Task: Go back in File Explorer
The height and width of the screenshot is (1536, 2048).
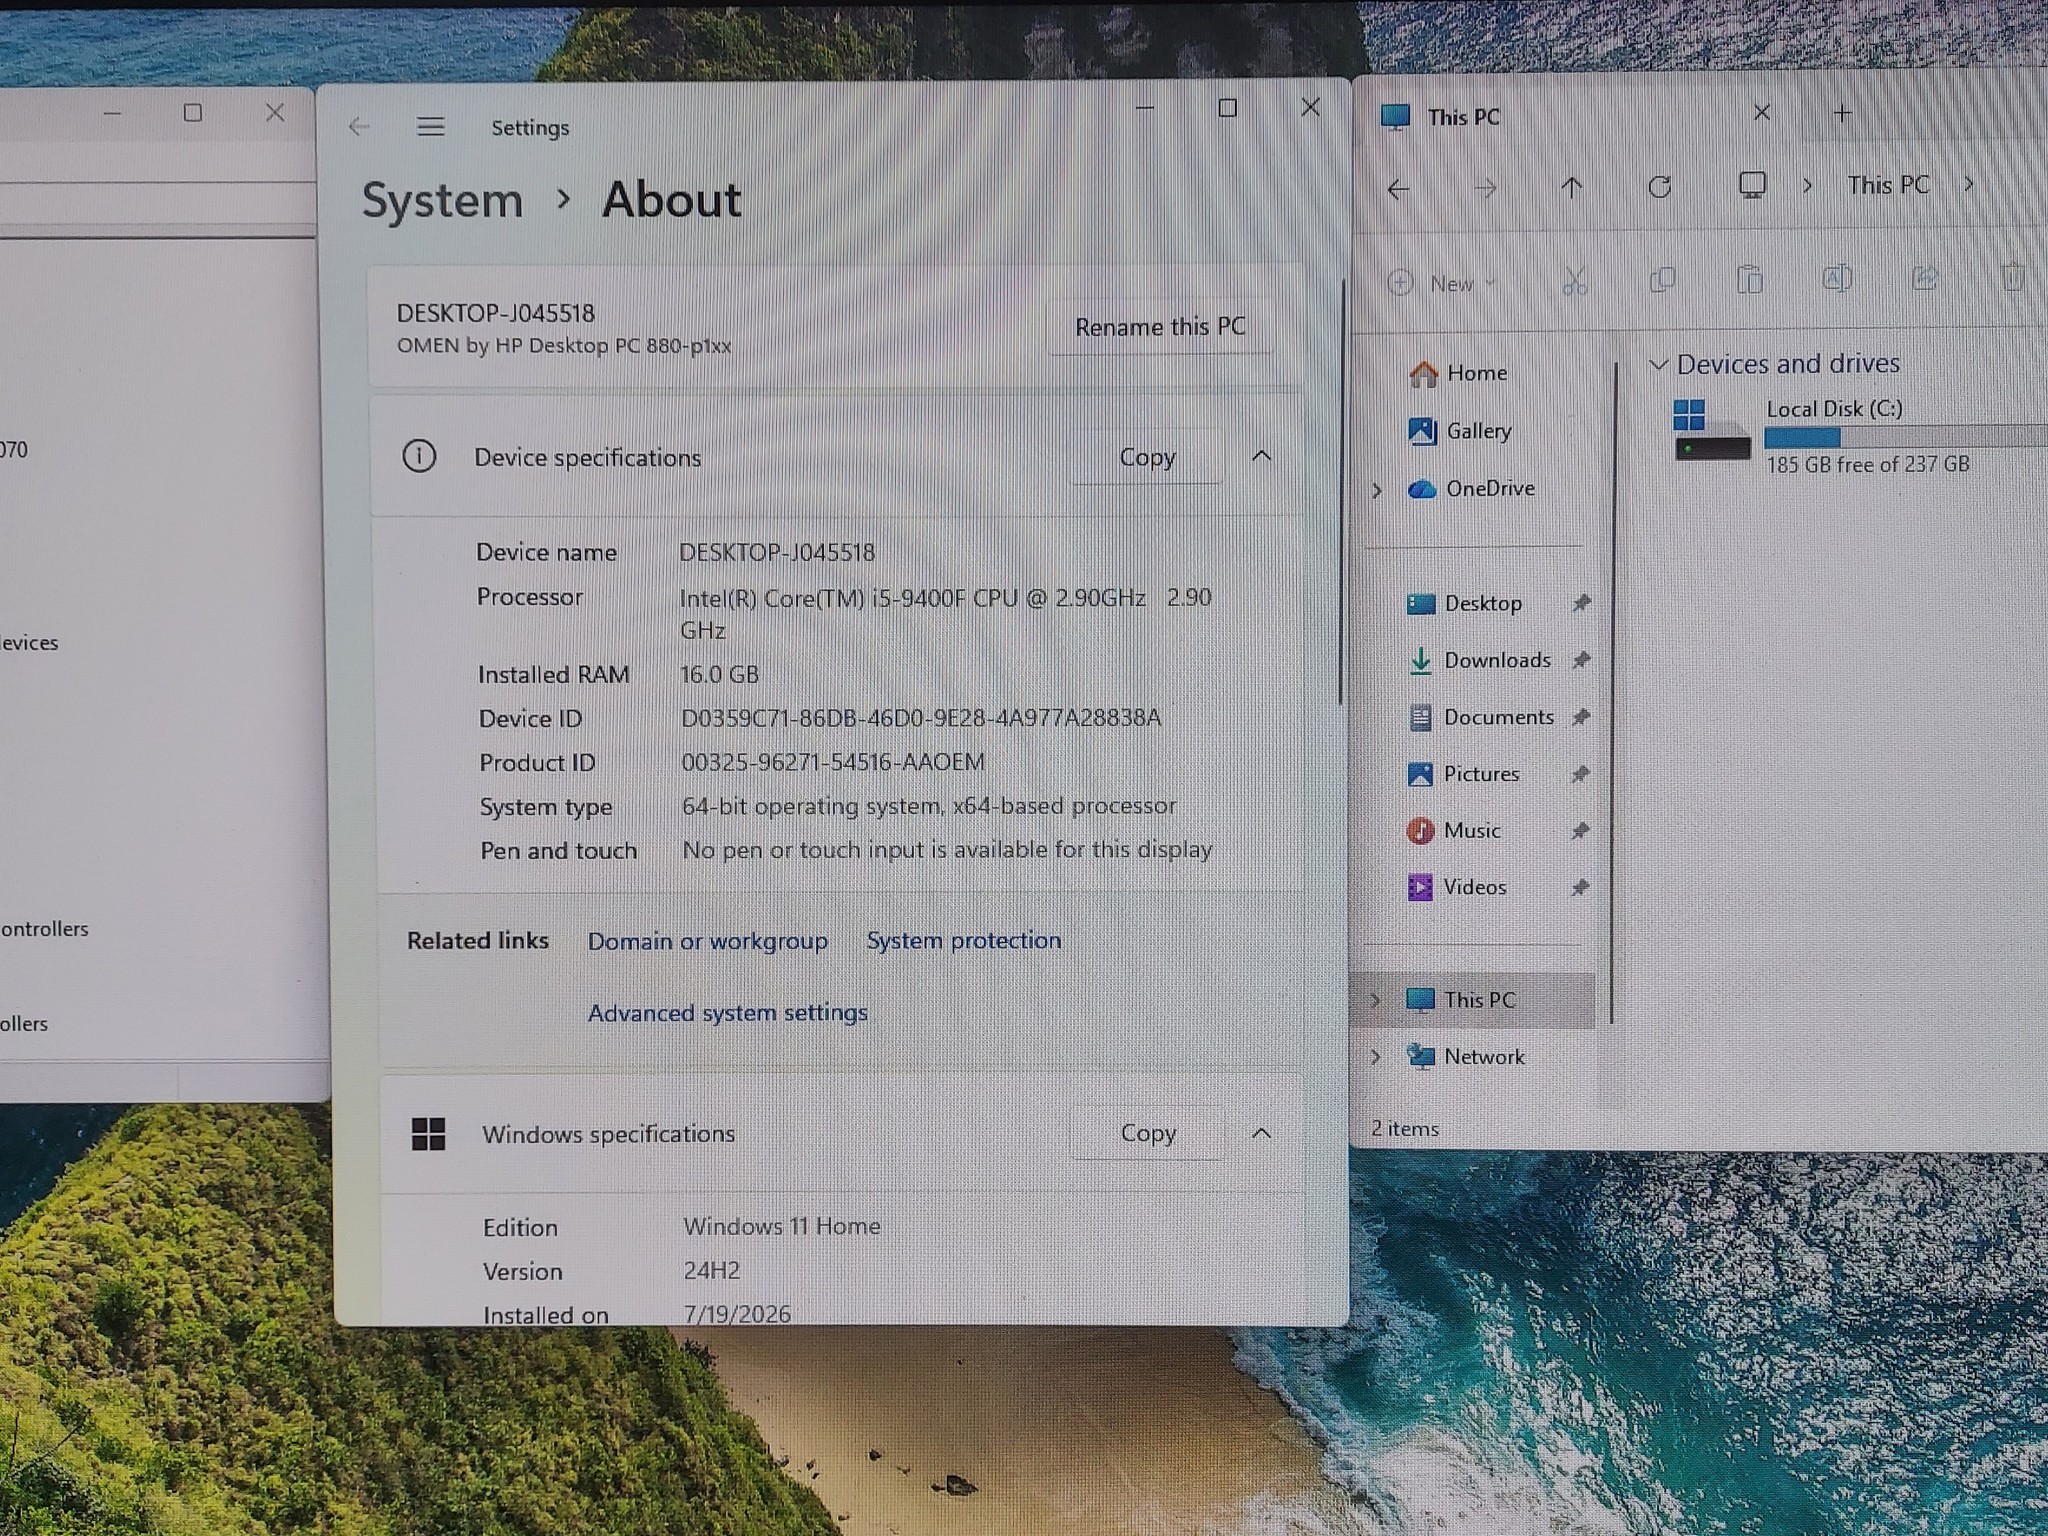Action: coord(1399,188)
